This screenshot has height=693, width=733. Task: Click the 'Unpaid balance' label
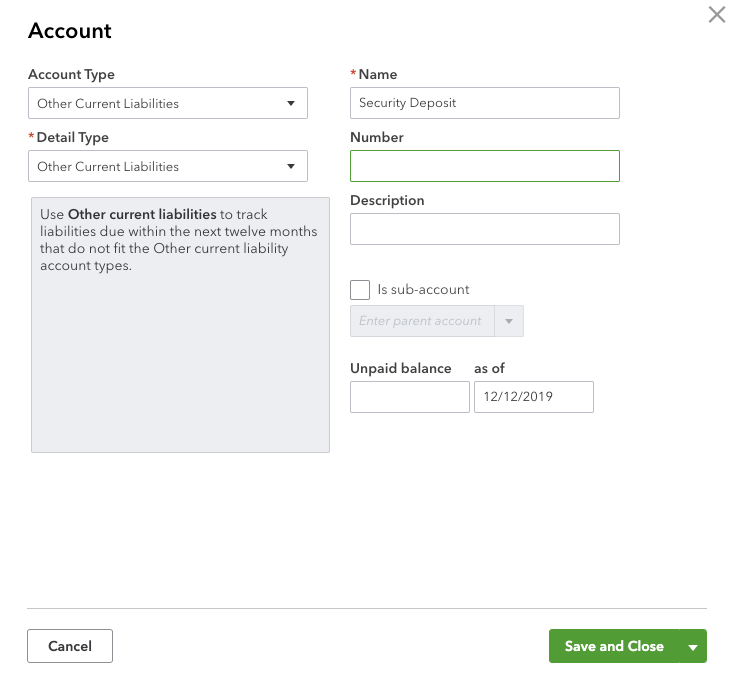(x=400, y=369)
